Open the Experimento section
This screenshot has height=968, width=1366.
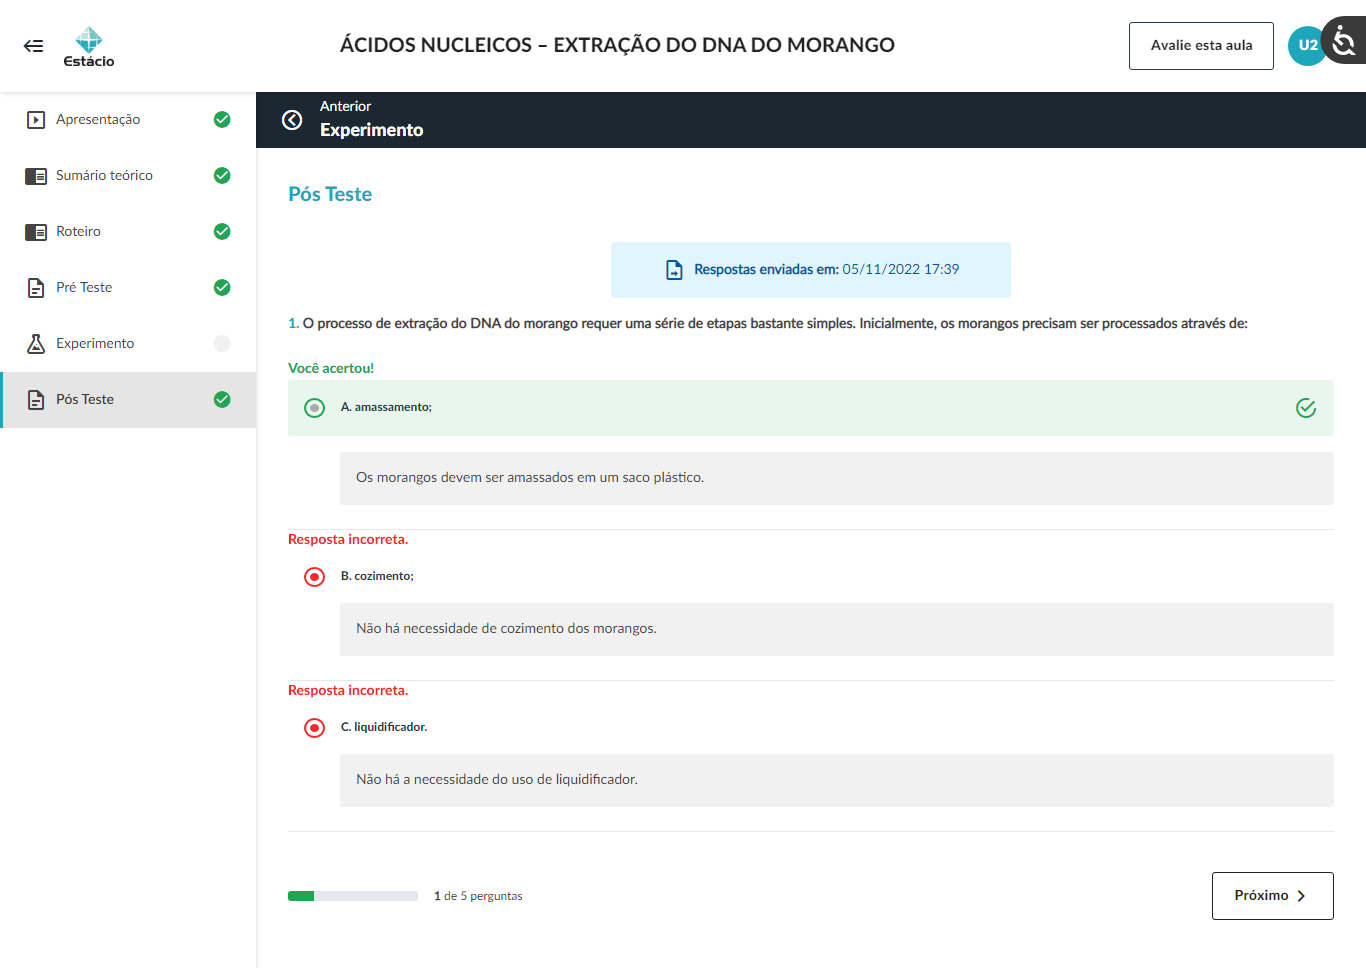pos(128,344)
